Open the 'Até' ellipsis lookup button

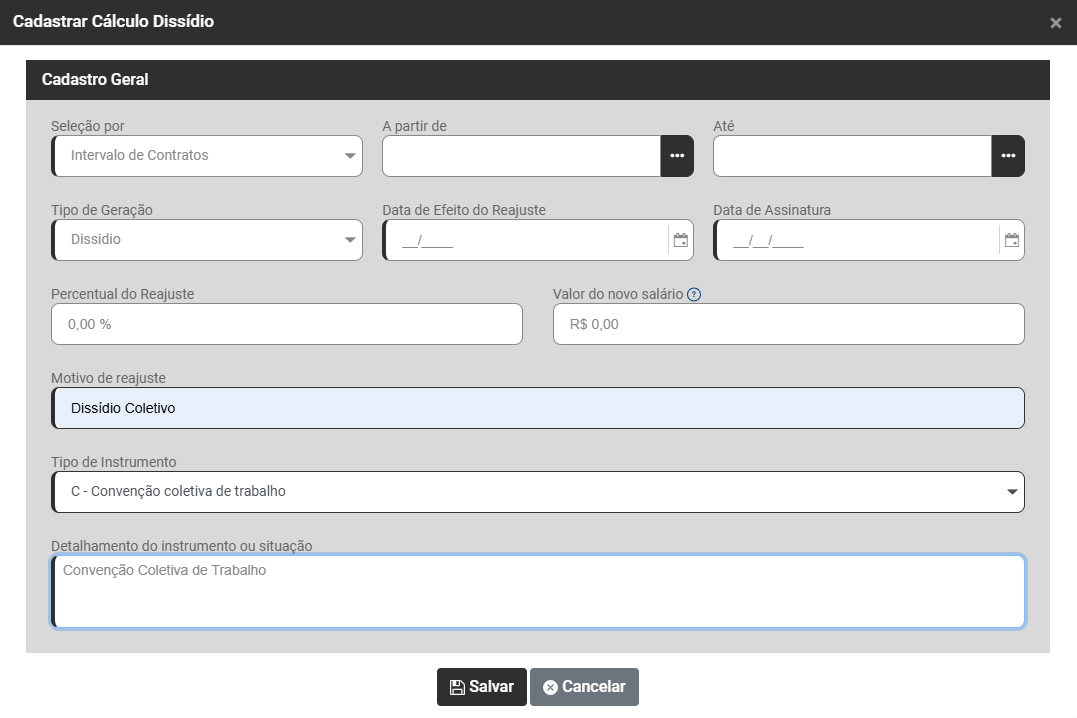click(x=1008, y=156)
